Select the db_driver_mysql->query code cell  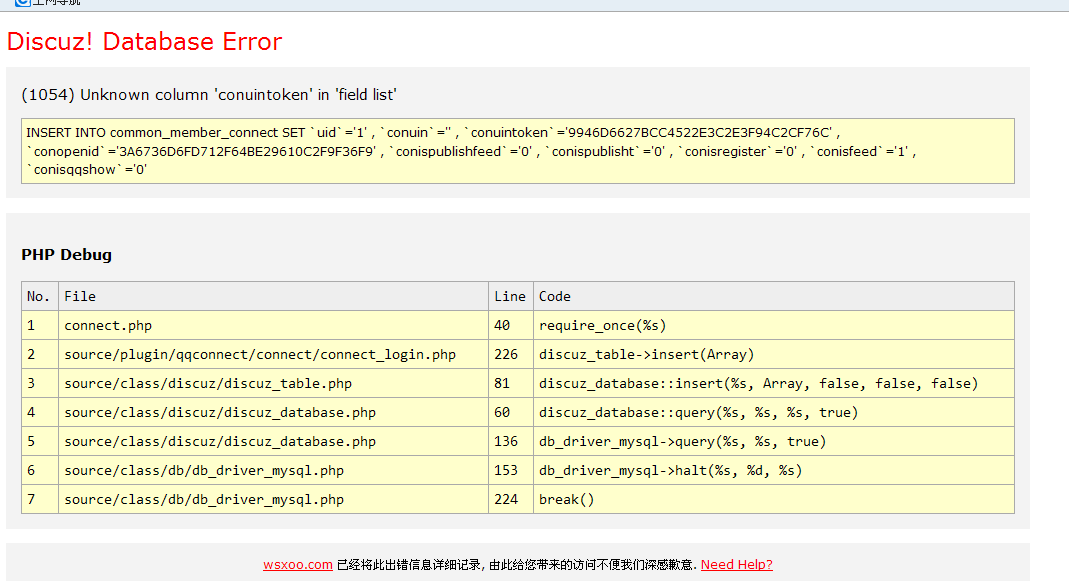tap(774, 441)
